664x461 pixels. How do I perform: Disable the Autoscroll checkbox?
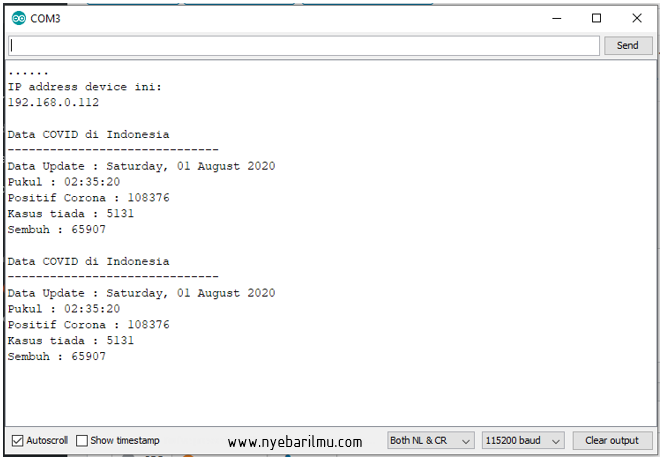pos(17,441)
